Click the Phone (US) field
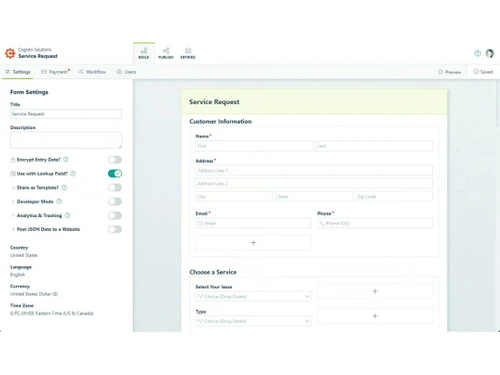The height and width of the screenshot is (375, 500). (375, 223)
